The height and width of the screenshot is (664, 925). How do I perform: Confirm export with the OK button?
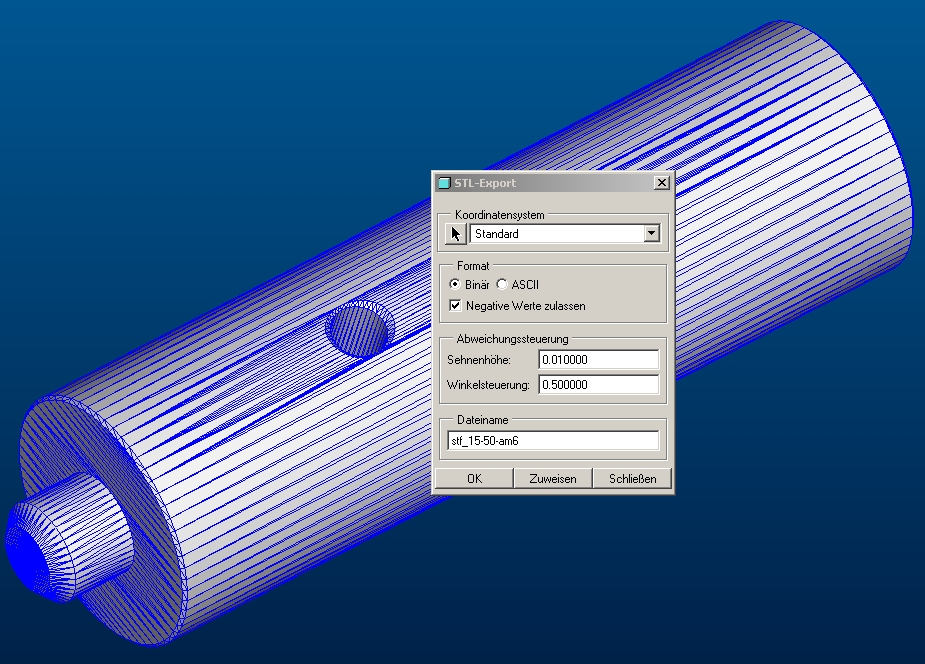pyautogui.click(x=474, y=478)
